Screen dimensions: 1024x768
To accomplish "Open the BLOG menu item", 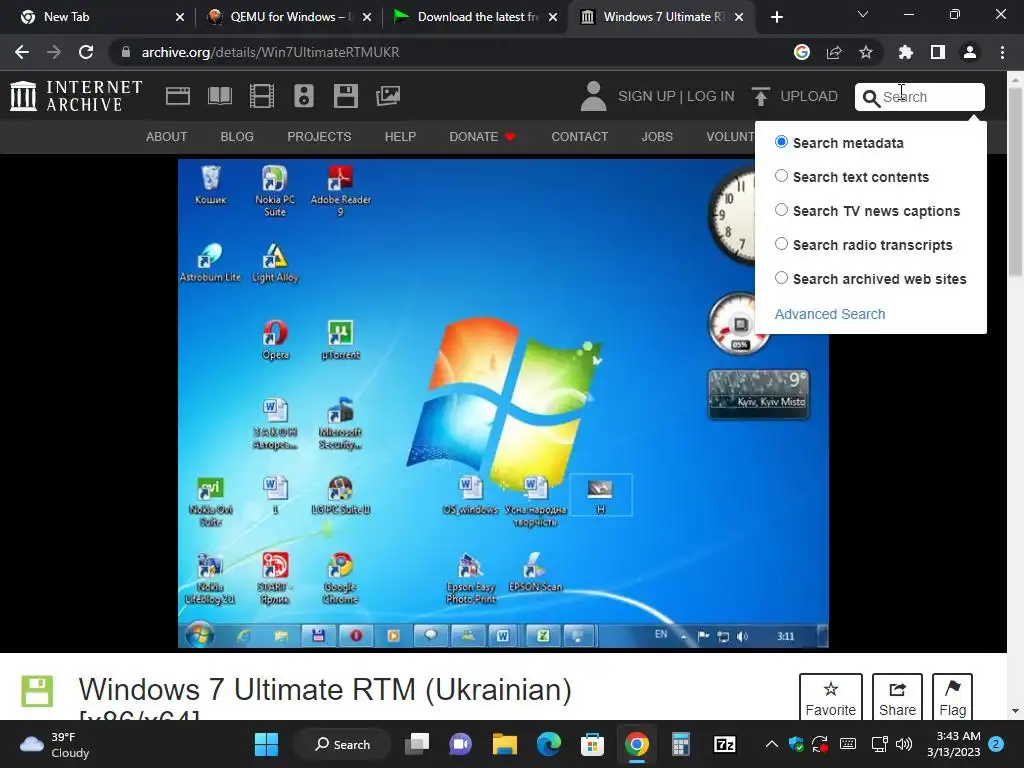I will pyautogui.click(x=237, y=136).
